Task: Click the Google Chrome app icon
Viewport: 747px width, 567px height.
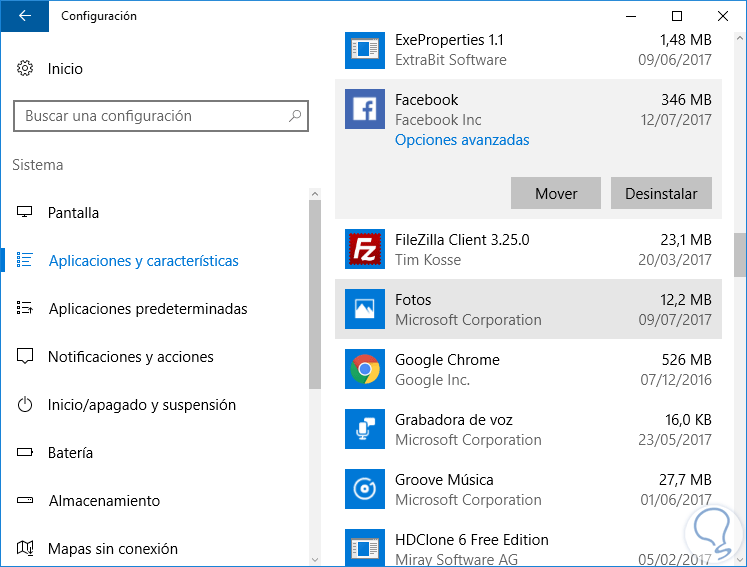Action: [364, 369]
